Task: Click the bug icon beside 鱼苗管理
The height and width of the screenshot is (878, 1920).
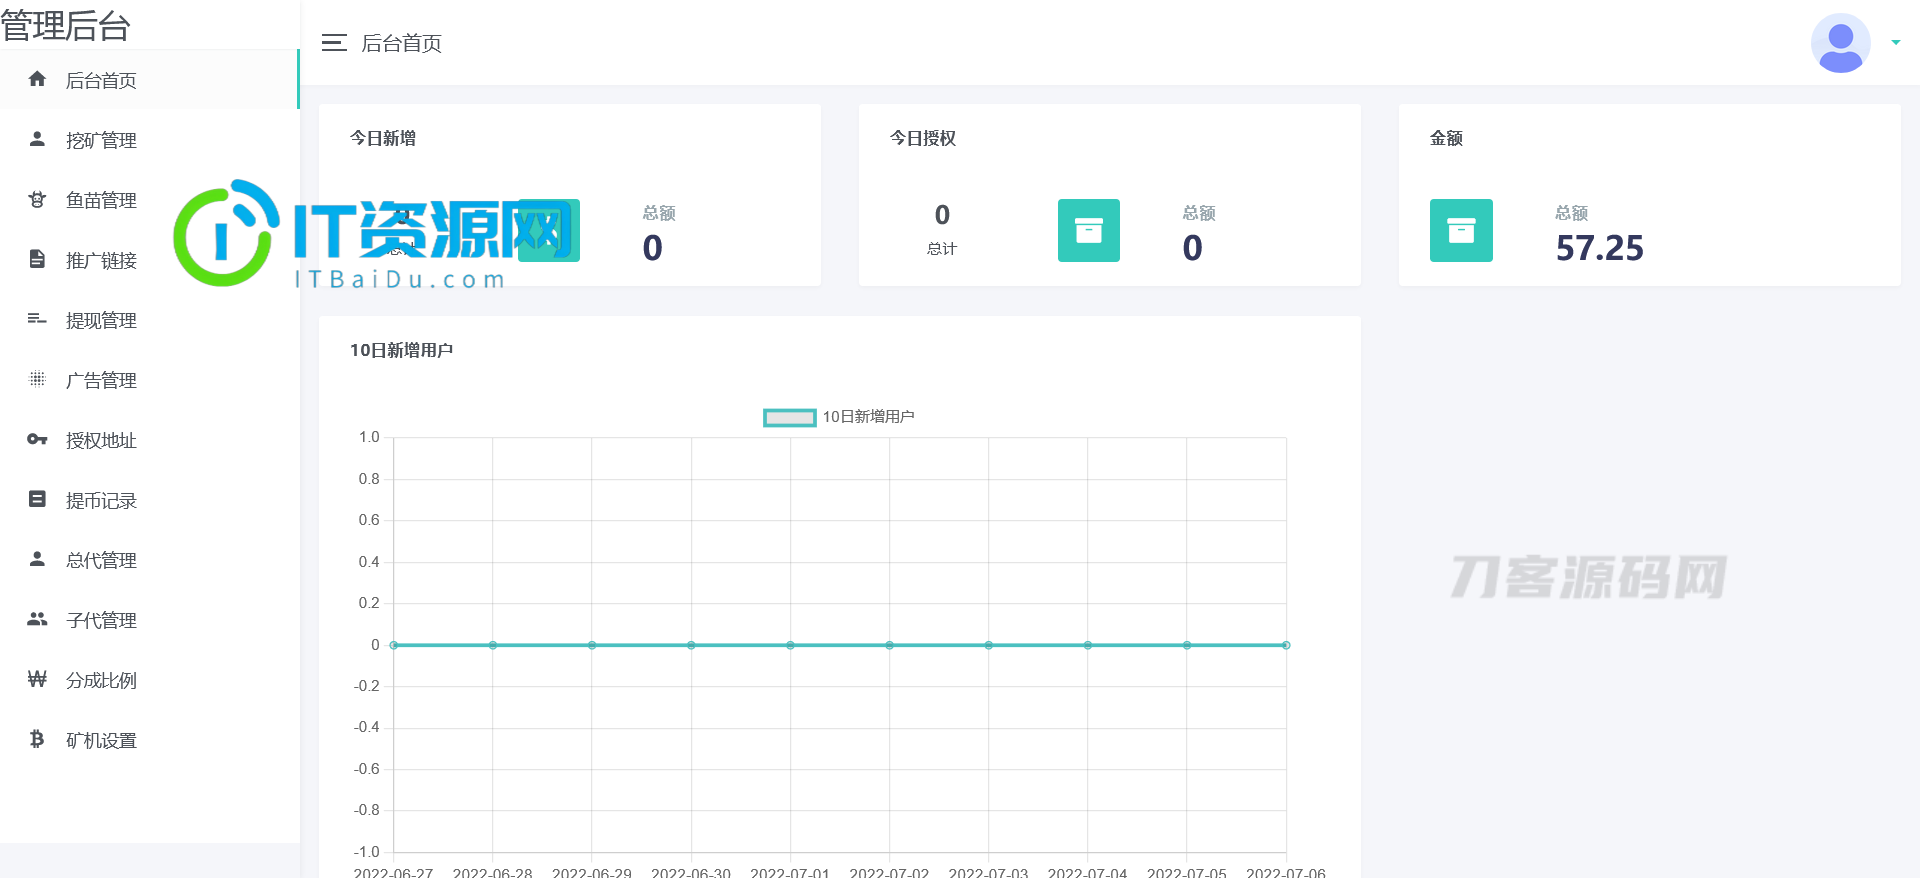Action: [37, 199]
